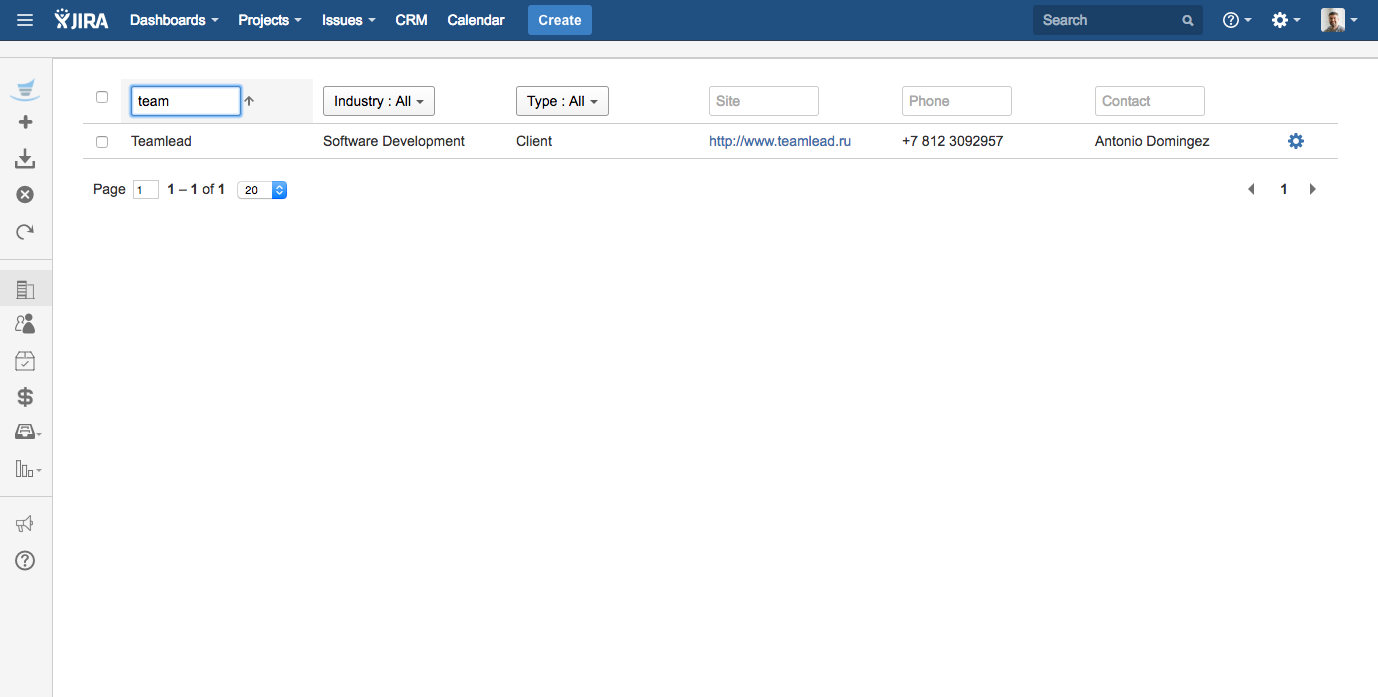Click the circled X icon in sidebar

(26, 195)
